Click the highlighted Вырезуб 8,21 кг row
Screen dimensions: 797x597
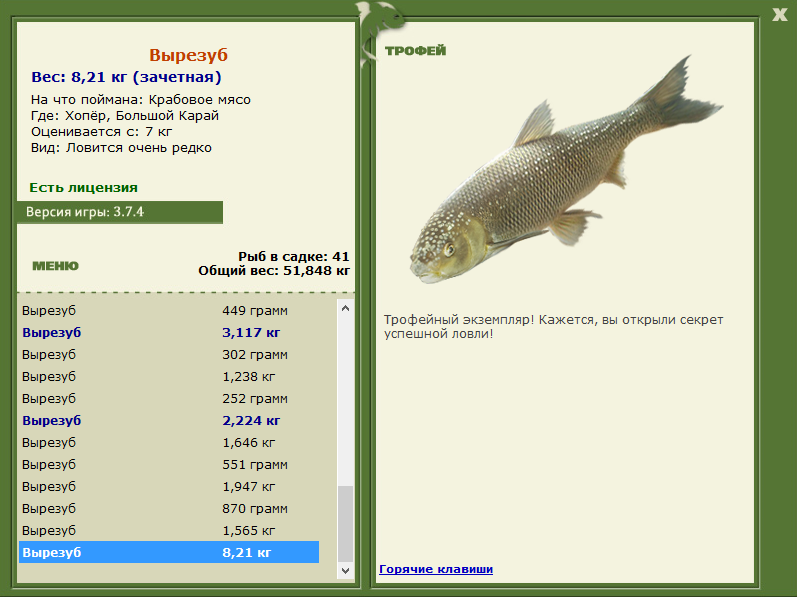pos(168,552)
